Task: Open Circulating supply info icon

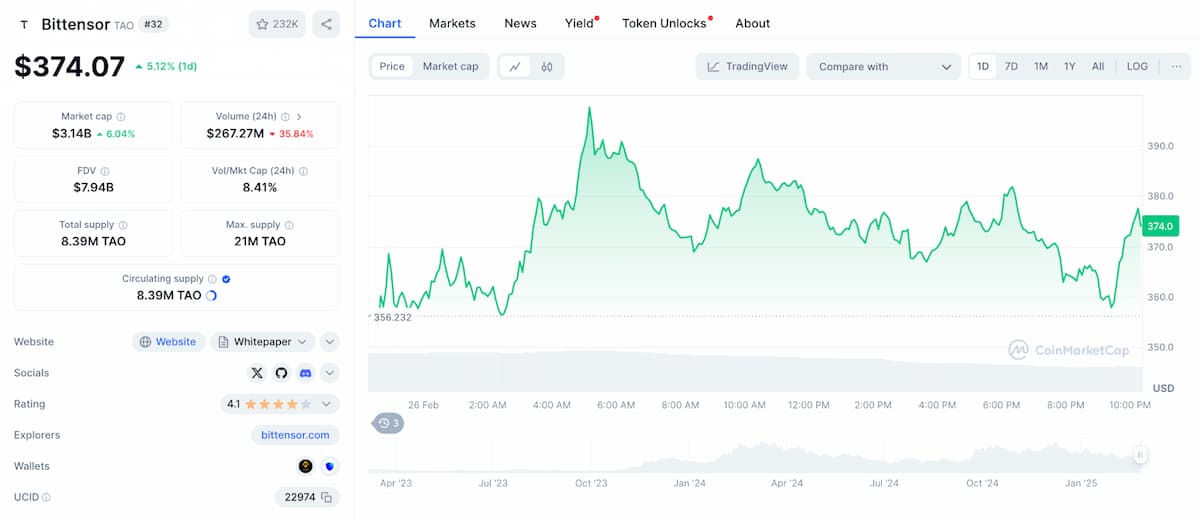Action: point(212,279)
